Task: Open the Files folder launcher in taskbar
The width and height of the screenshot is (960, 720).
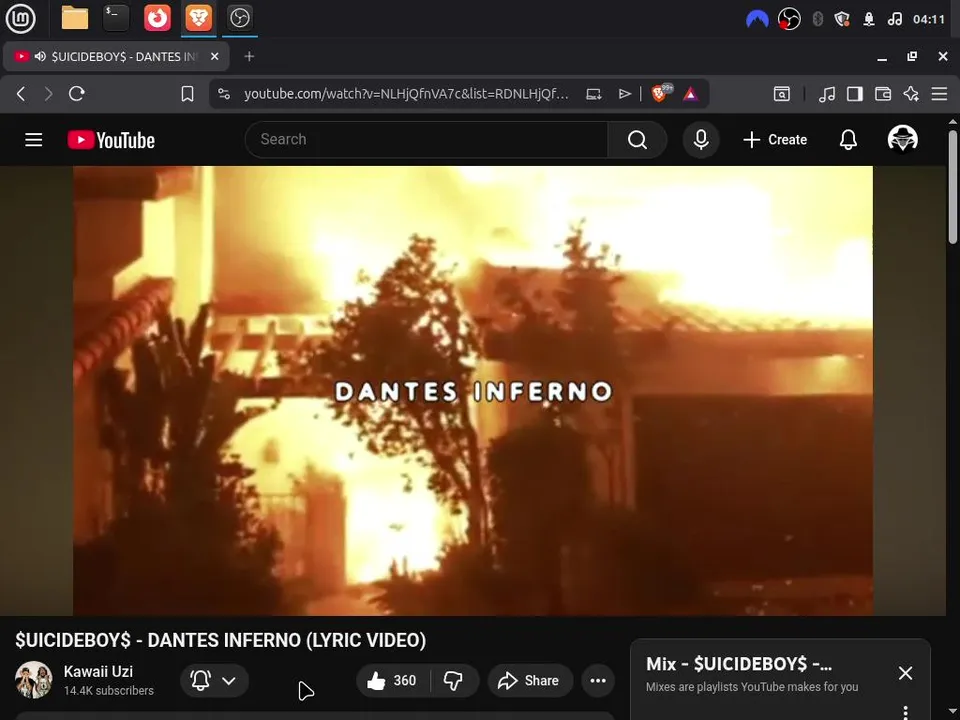Action: pyautogui.click(x=75, y=18)
